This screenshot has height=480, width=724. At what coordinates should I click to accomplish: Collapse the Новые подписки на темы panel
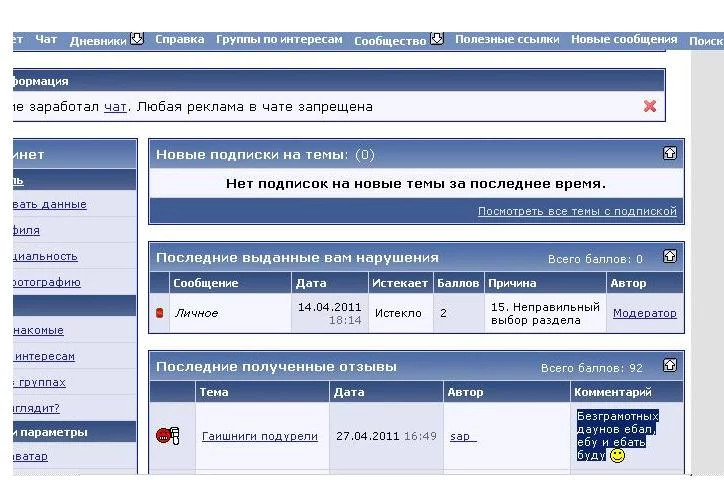(x=670, y=153)
